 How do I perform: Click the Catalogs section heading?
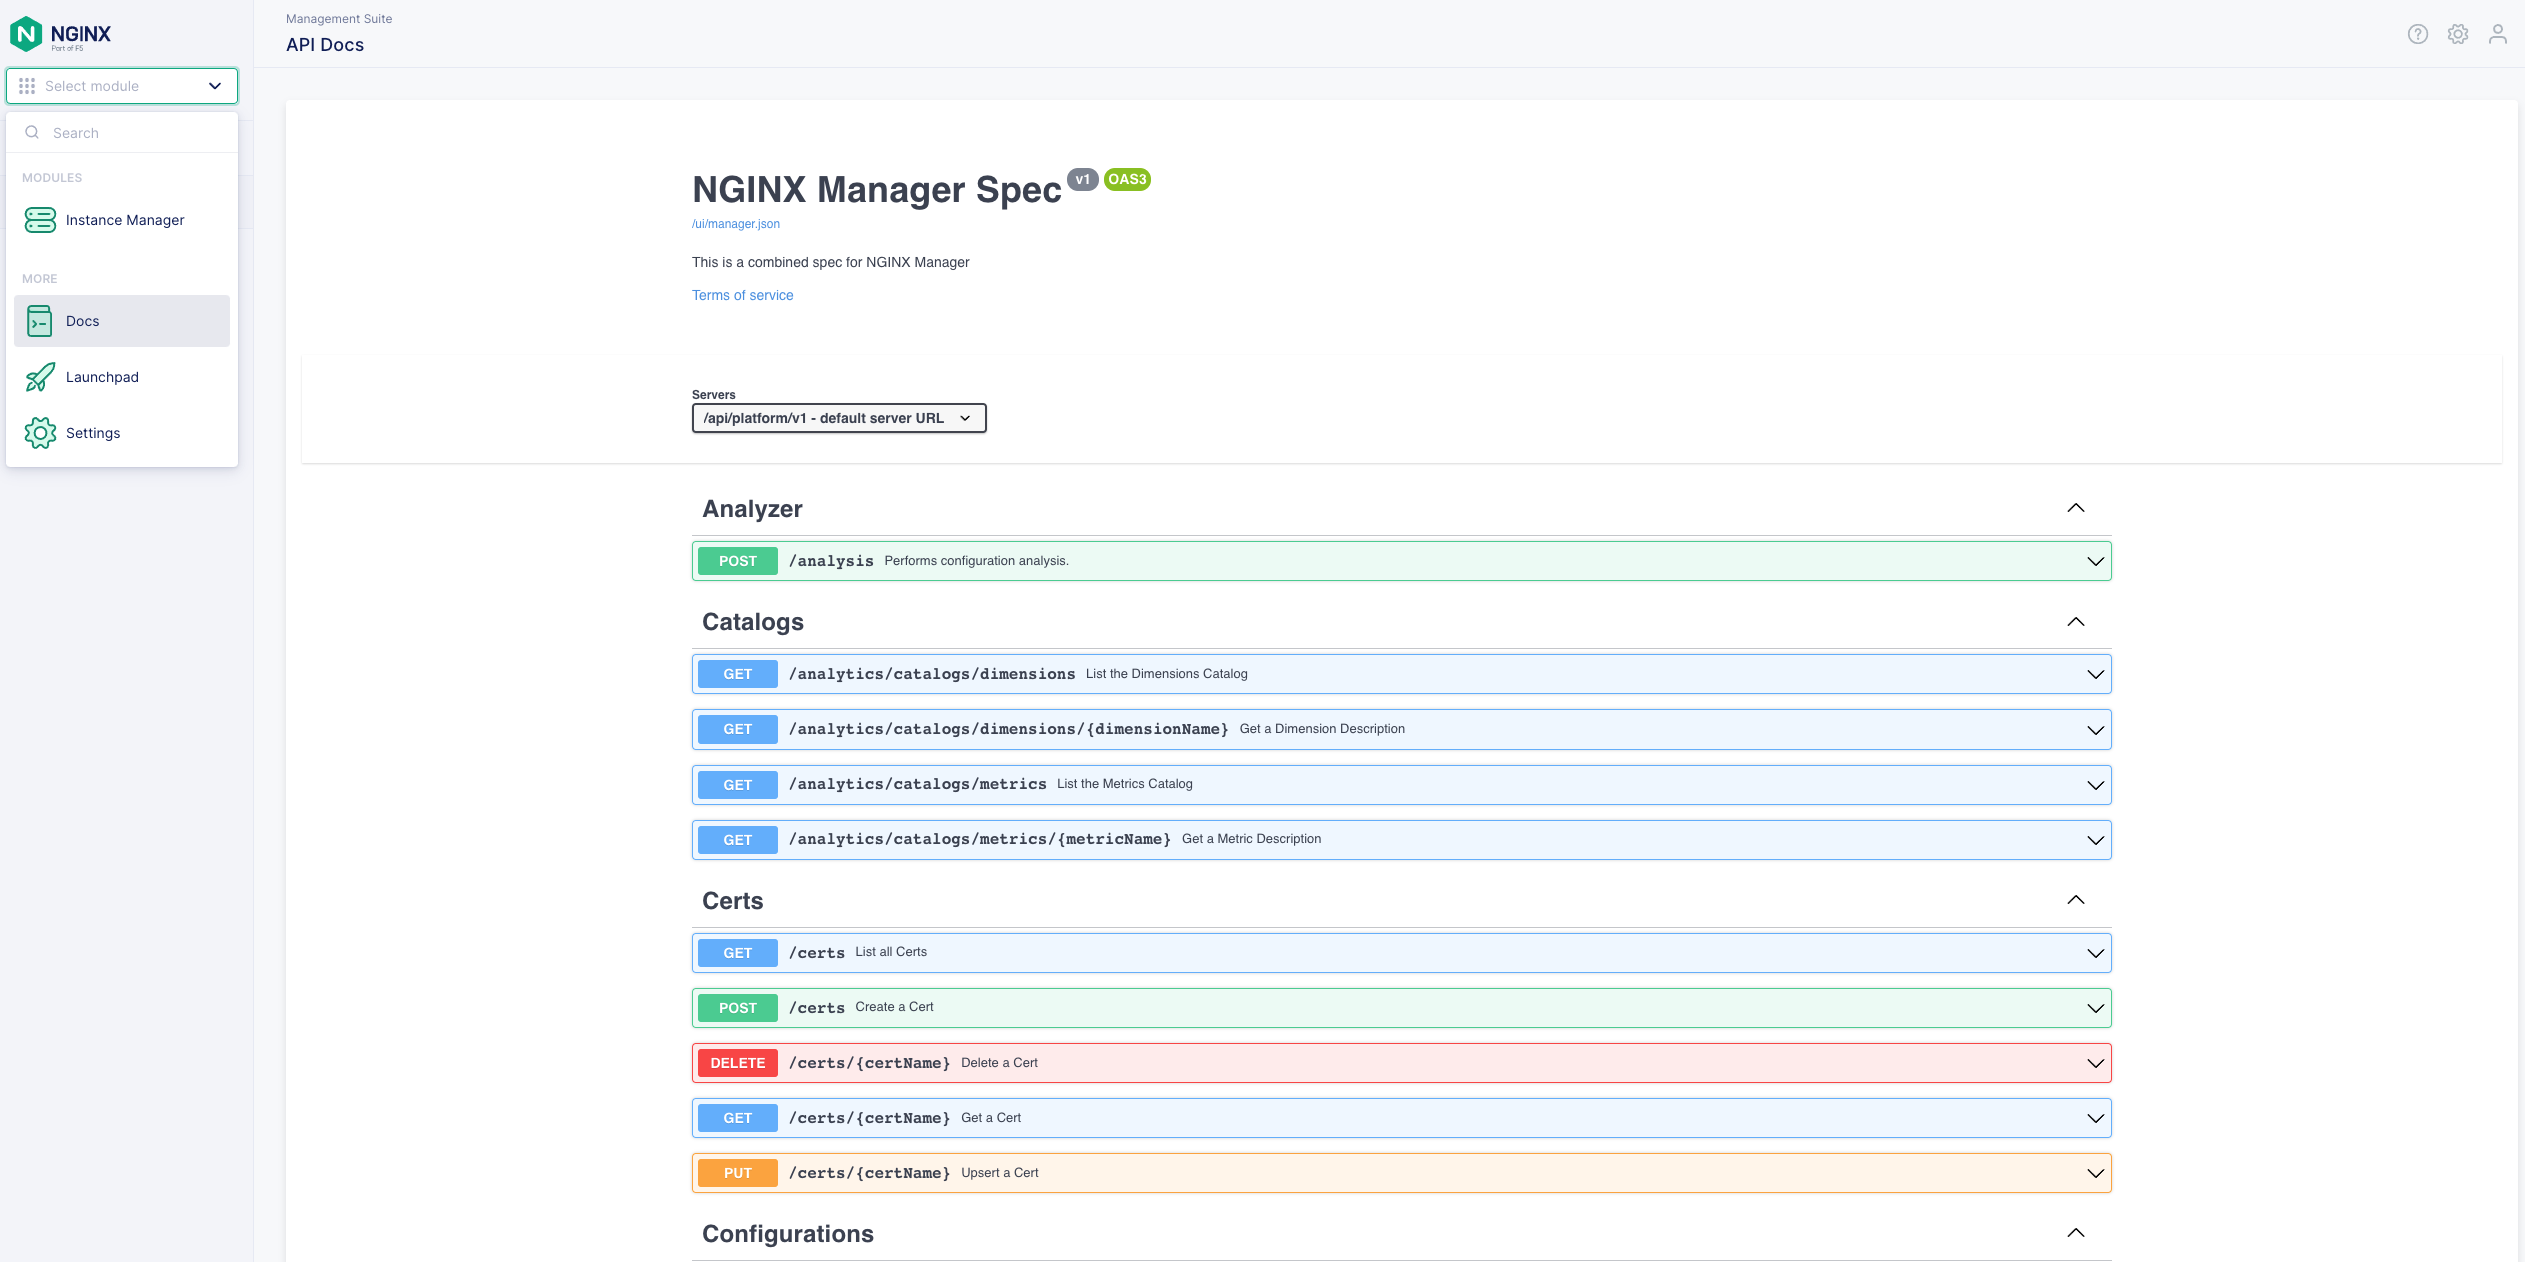(x=753, y=622)
